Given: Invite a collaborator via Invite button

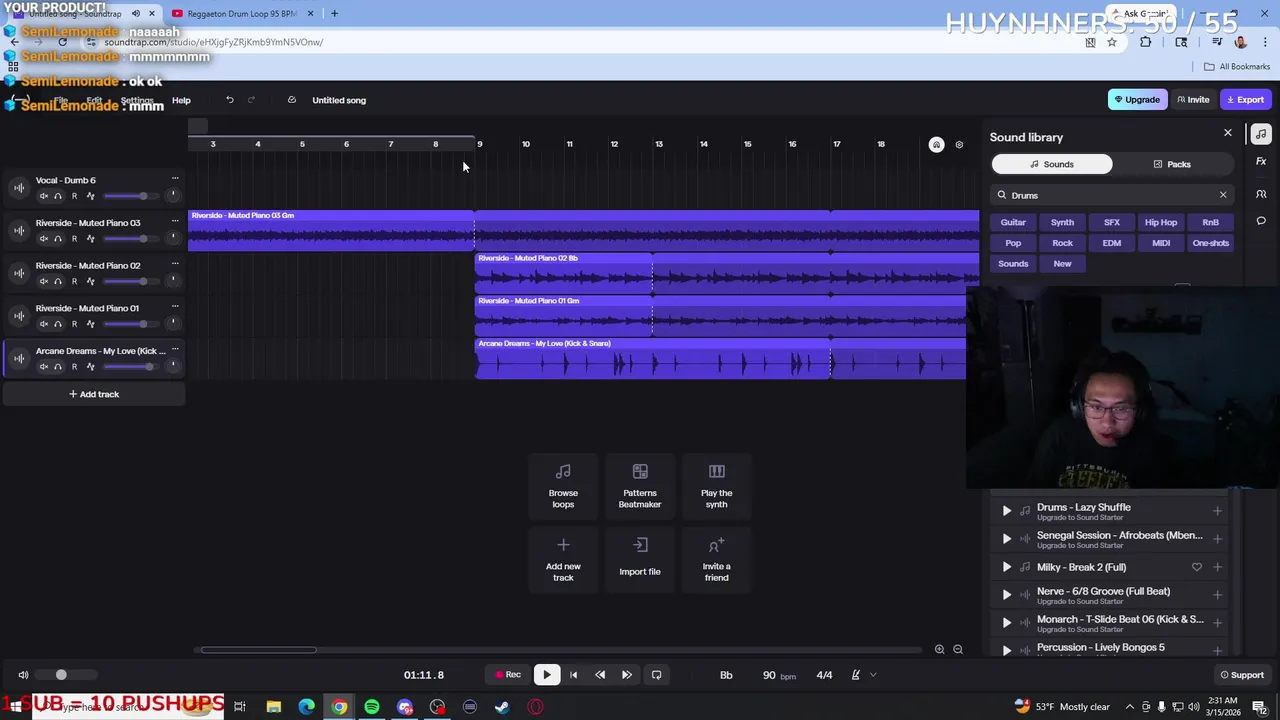Looking at the screenshot, I should point(1193,100).
